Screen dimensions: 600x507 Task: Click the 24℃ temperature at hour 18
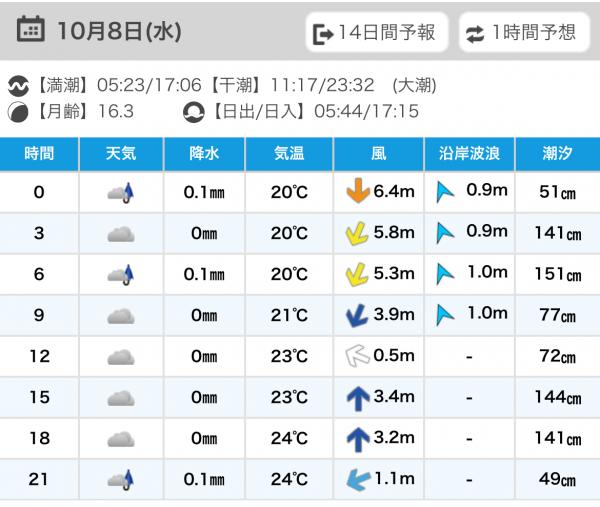click(x=289, y=439)
